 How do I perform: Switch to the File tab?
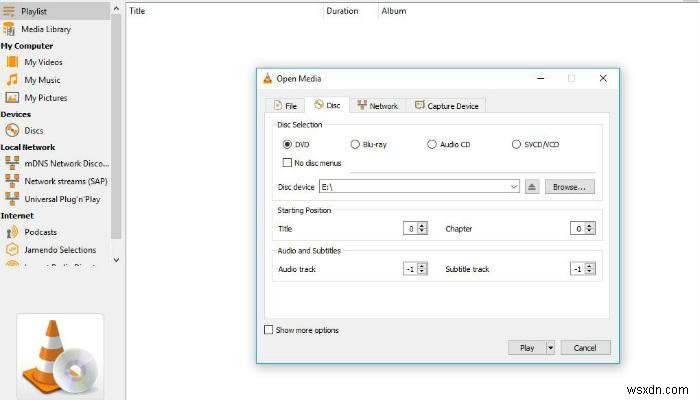coord(285,105)
